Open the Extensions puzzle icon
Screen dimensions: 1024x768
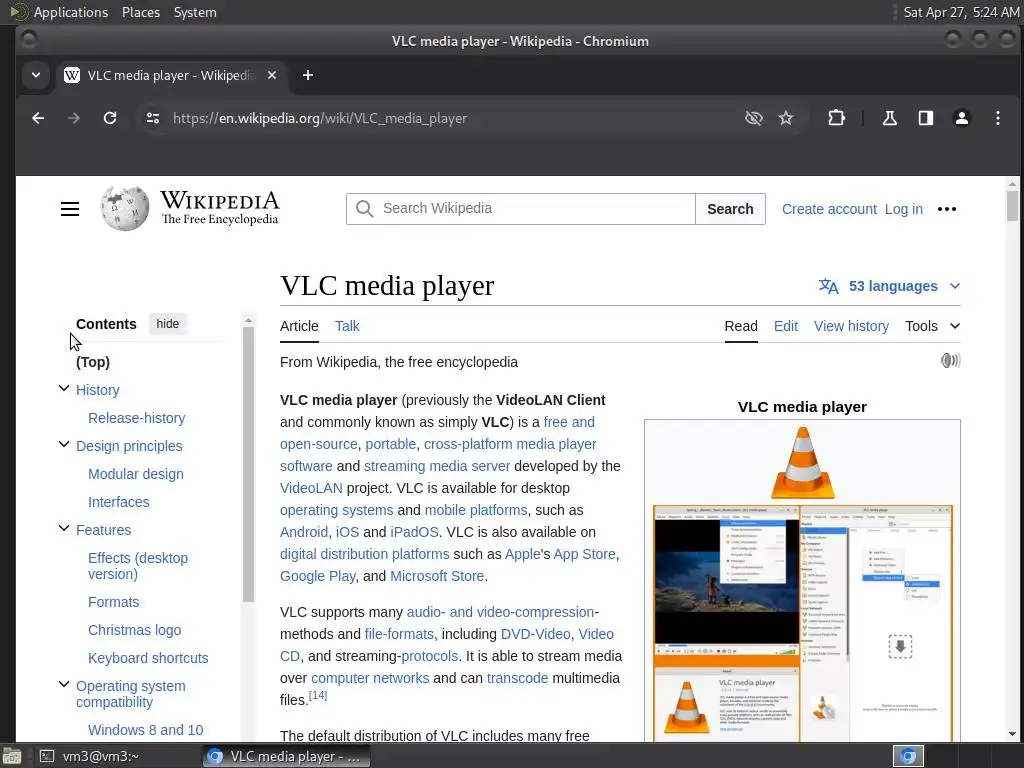(837, 118)
